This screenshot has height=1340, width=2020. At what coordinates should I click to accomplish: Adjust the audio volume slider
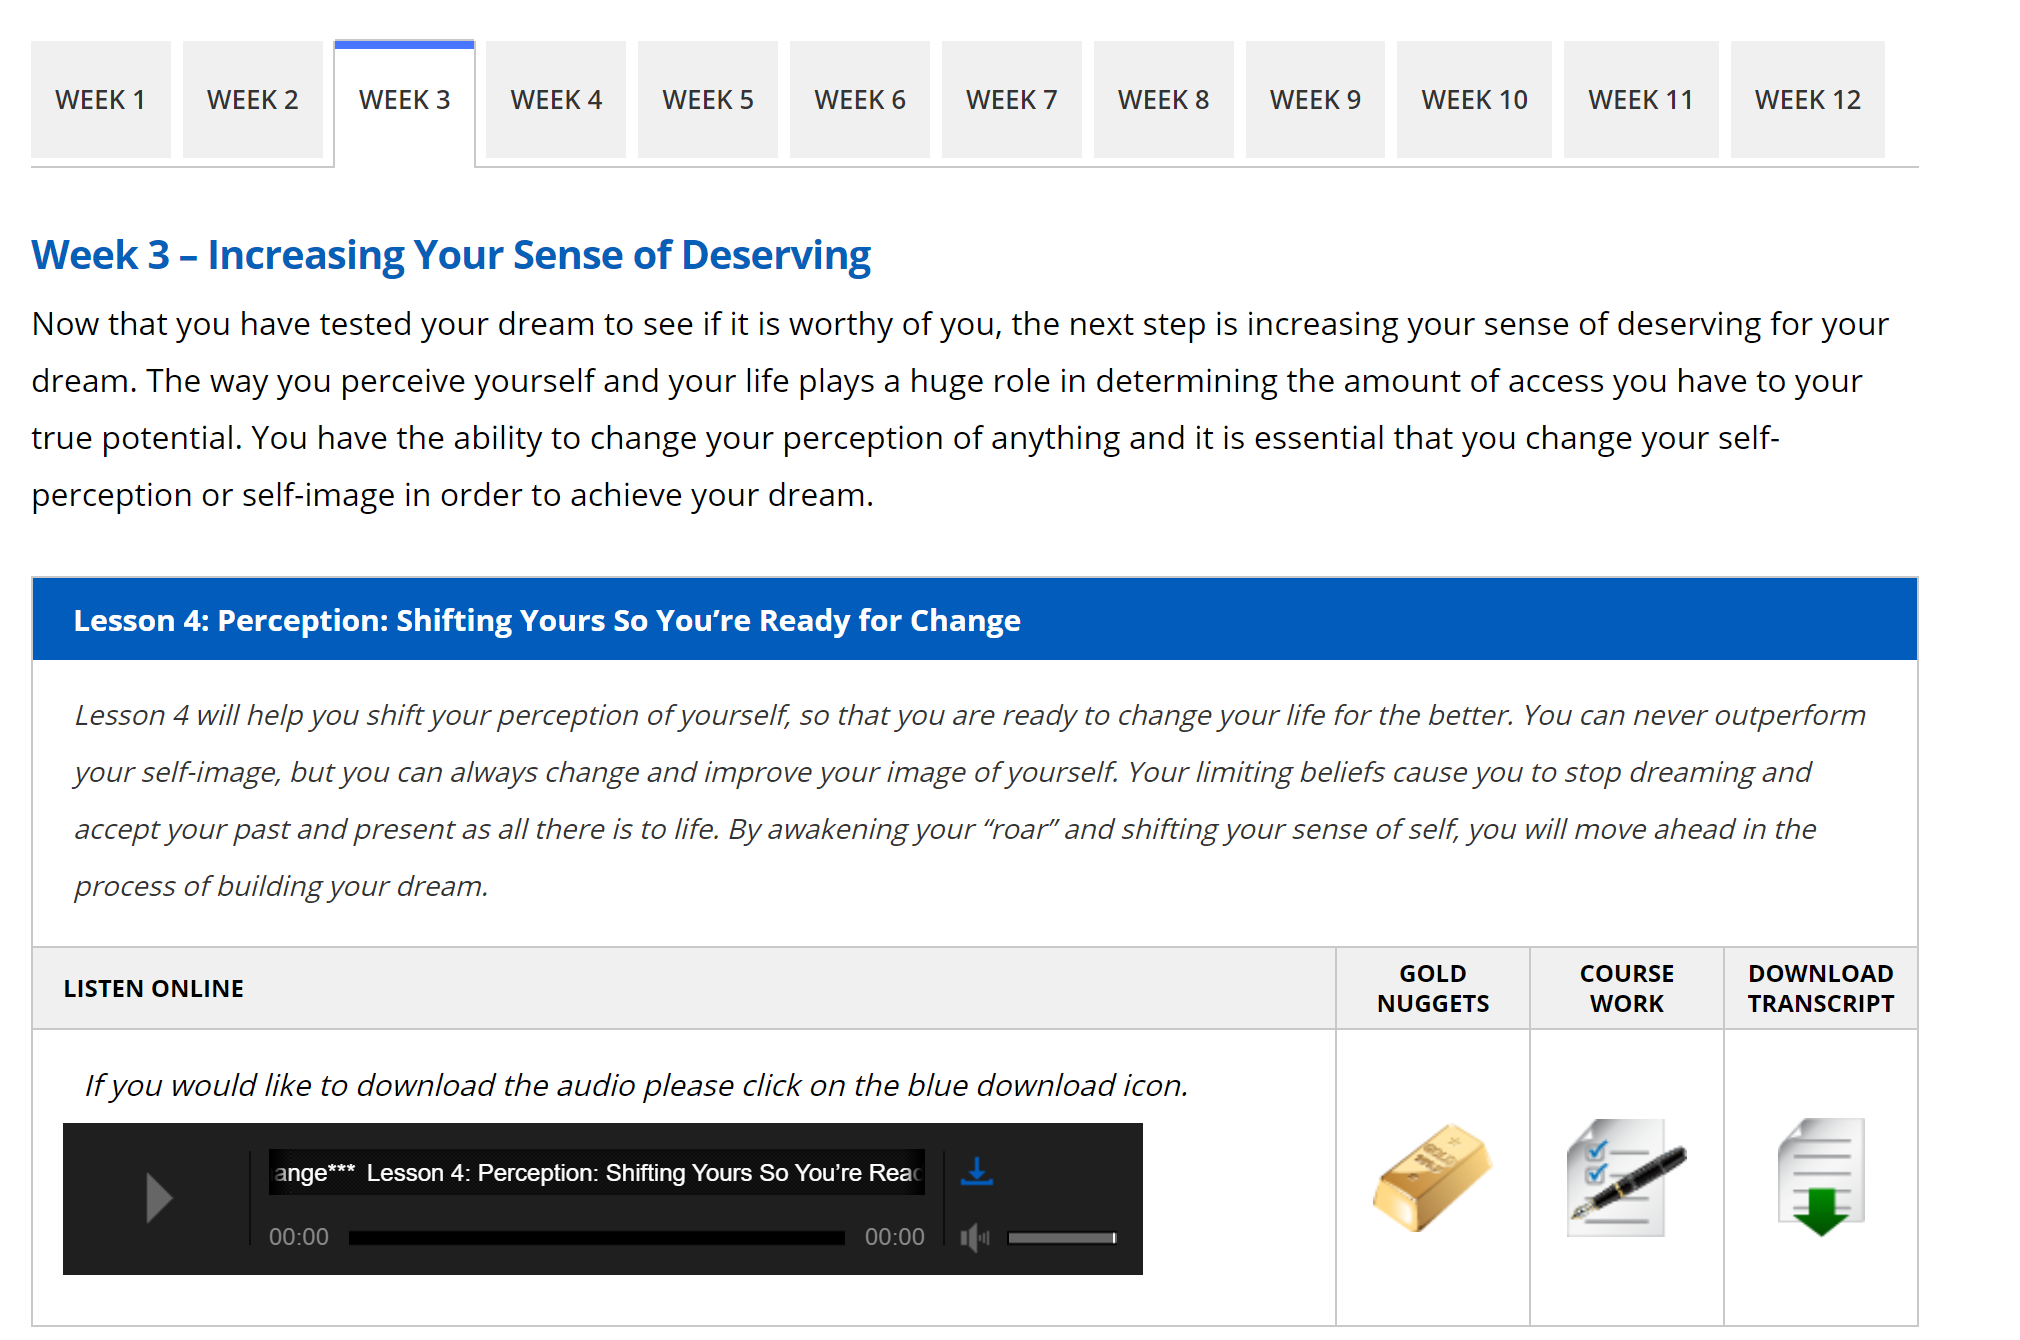1061,1238
